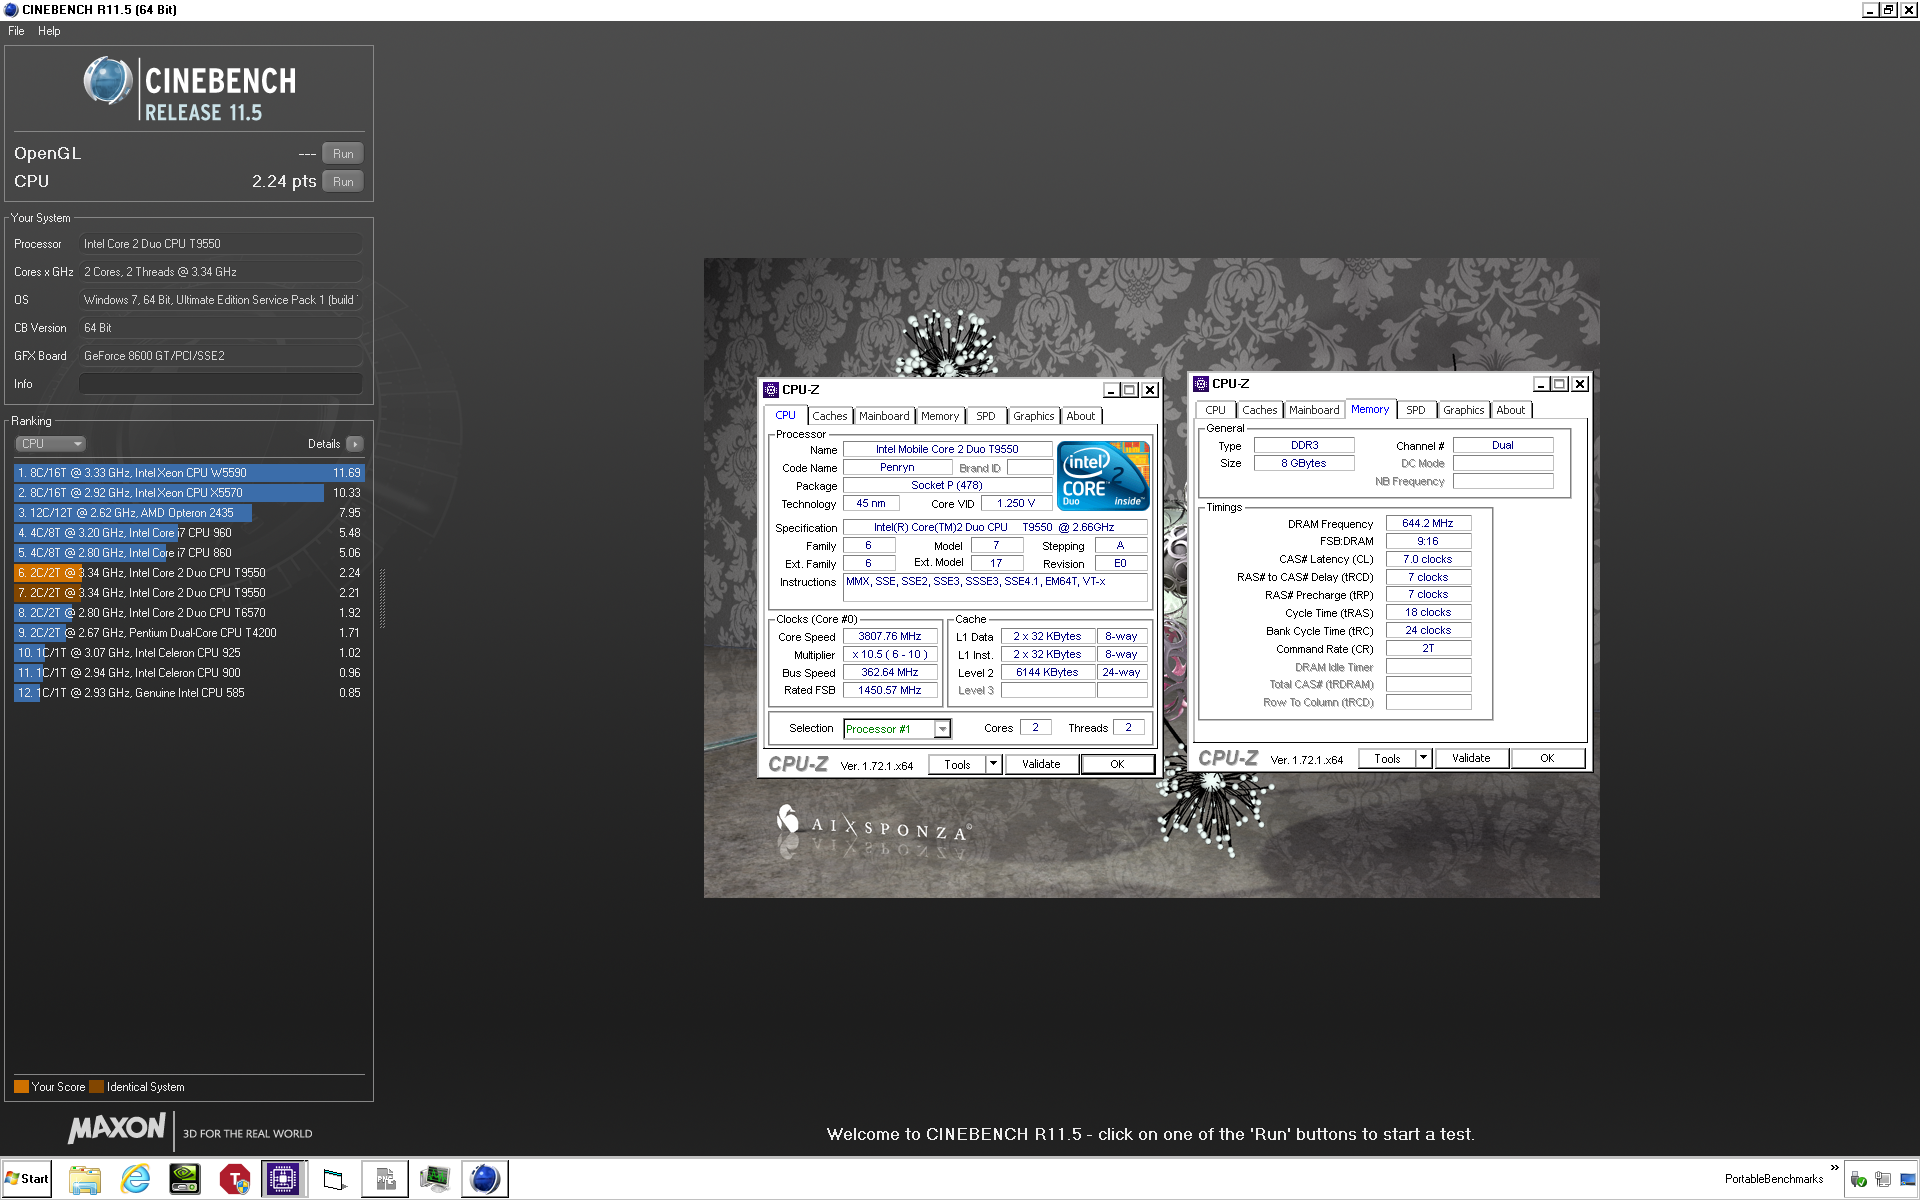The width and height of the screenshot is (1920, 1200).
Task: Click OK in left CPU-Z window
Action: click(x=1117, y=764)
